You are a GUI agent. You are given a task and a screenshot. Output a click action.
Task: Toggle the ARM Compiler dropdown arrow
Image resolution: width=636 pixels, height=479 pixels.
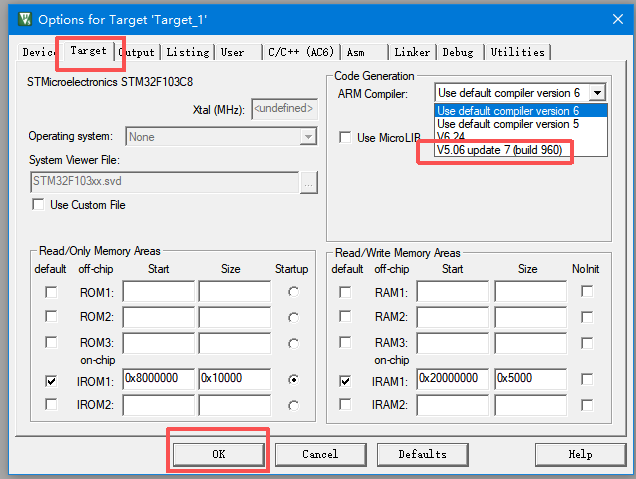pyautogui.click(x=597, y=93)
